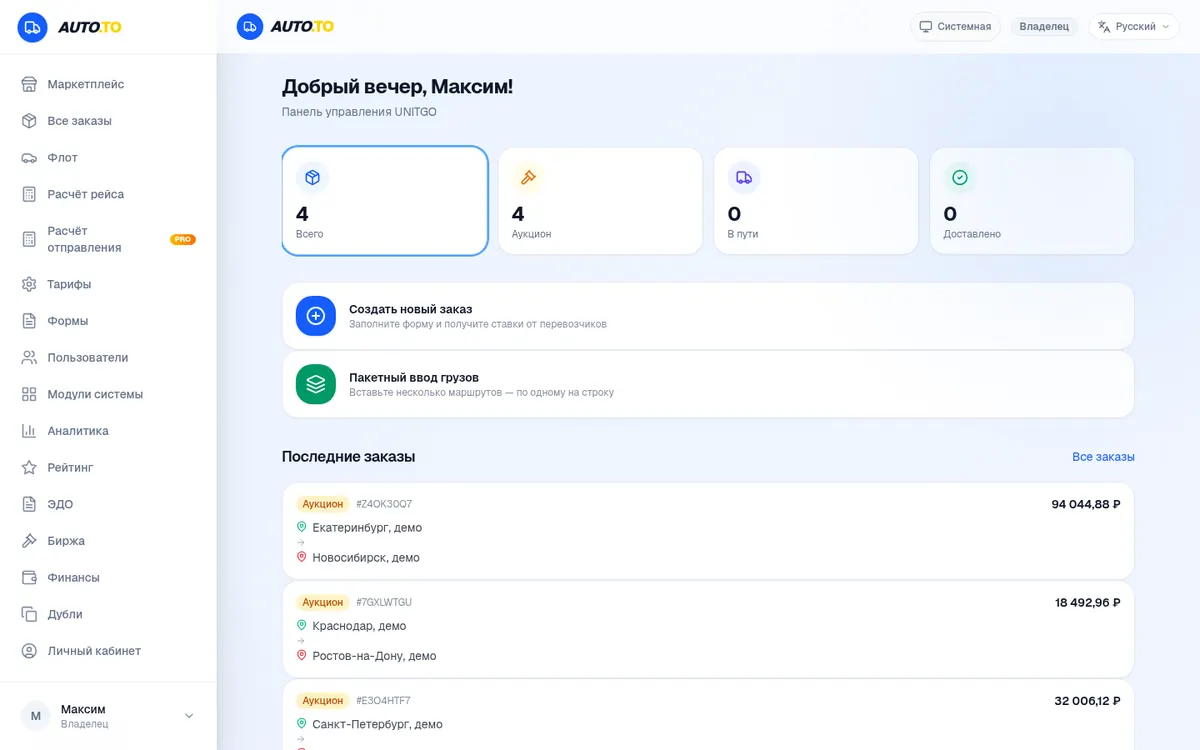This screenshot has width=1200, height=750.
Task: Click the Биржа gavel icon
Action: tap(29, 541)
